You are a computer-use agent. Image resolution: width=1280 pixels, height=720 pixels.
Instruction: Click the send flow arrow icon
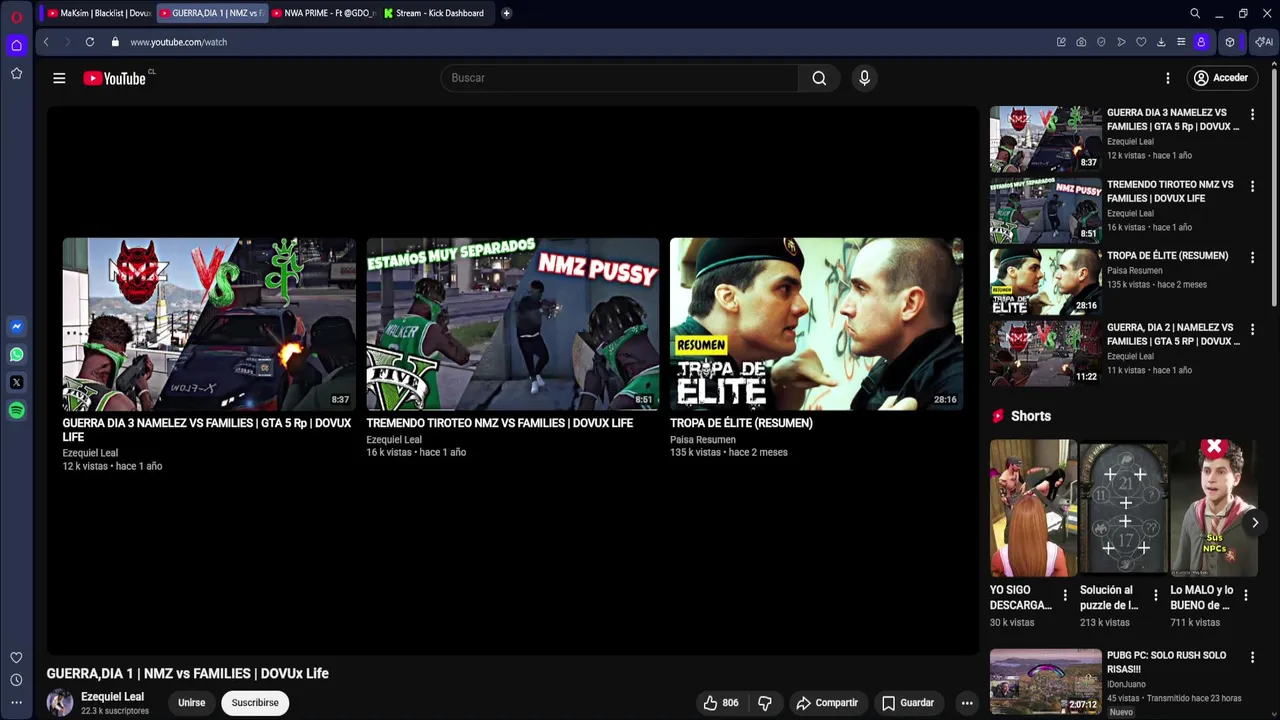(1121, 42)
